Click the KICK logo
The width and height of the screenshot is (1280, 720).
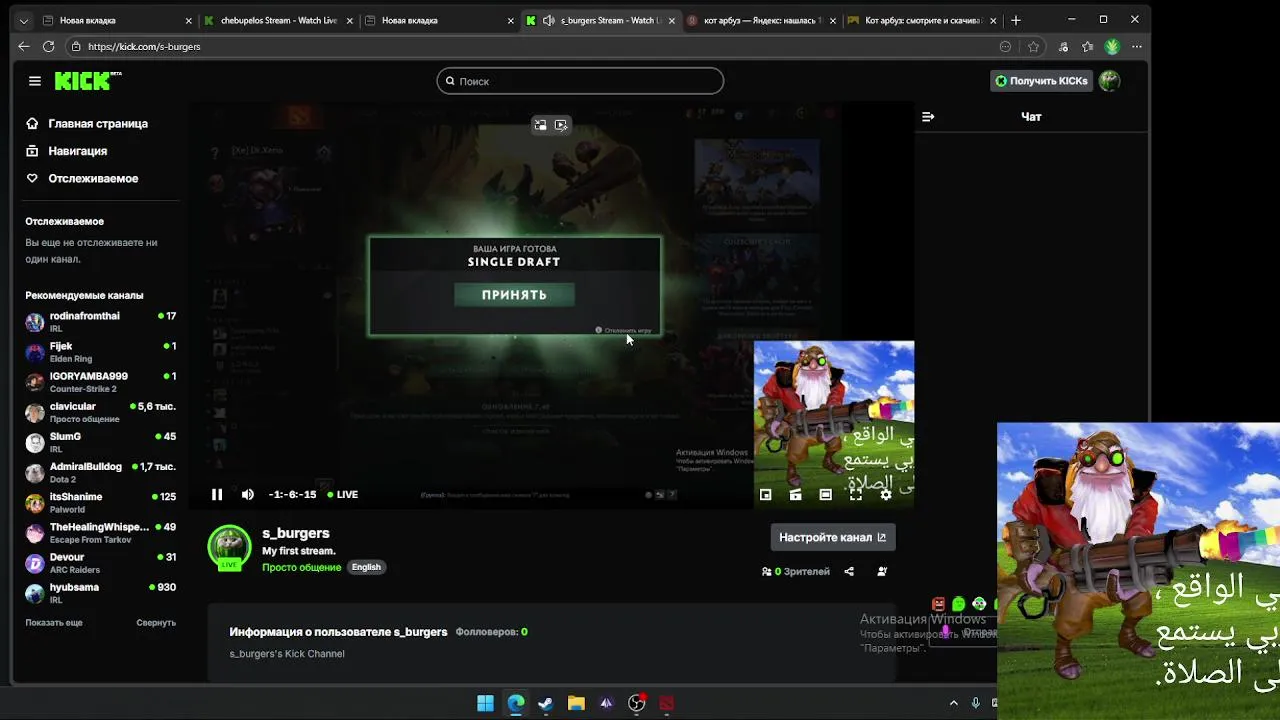coord(87,81)
